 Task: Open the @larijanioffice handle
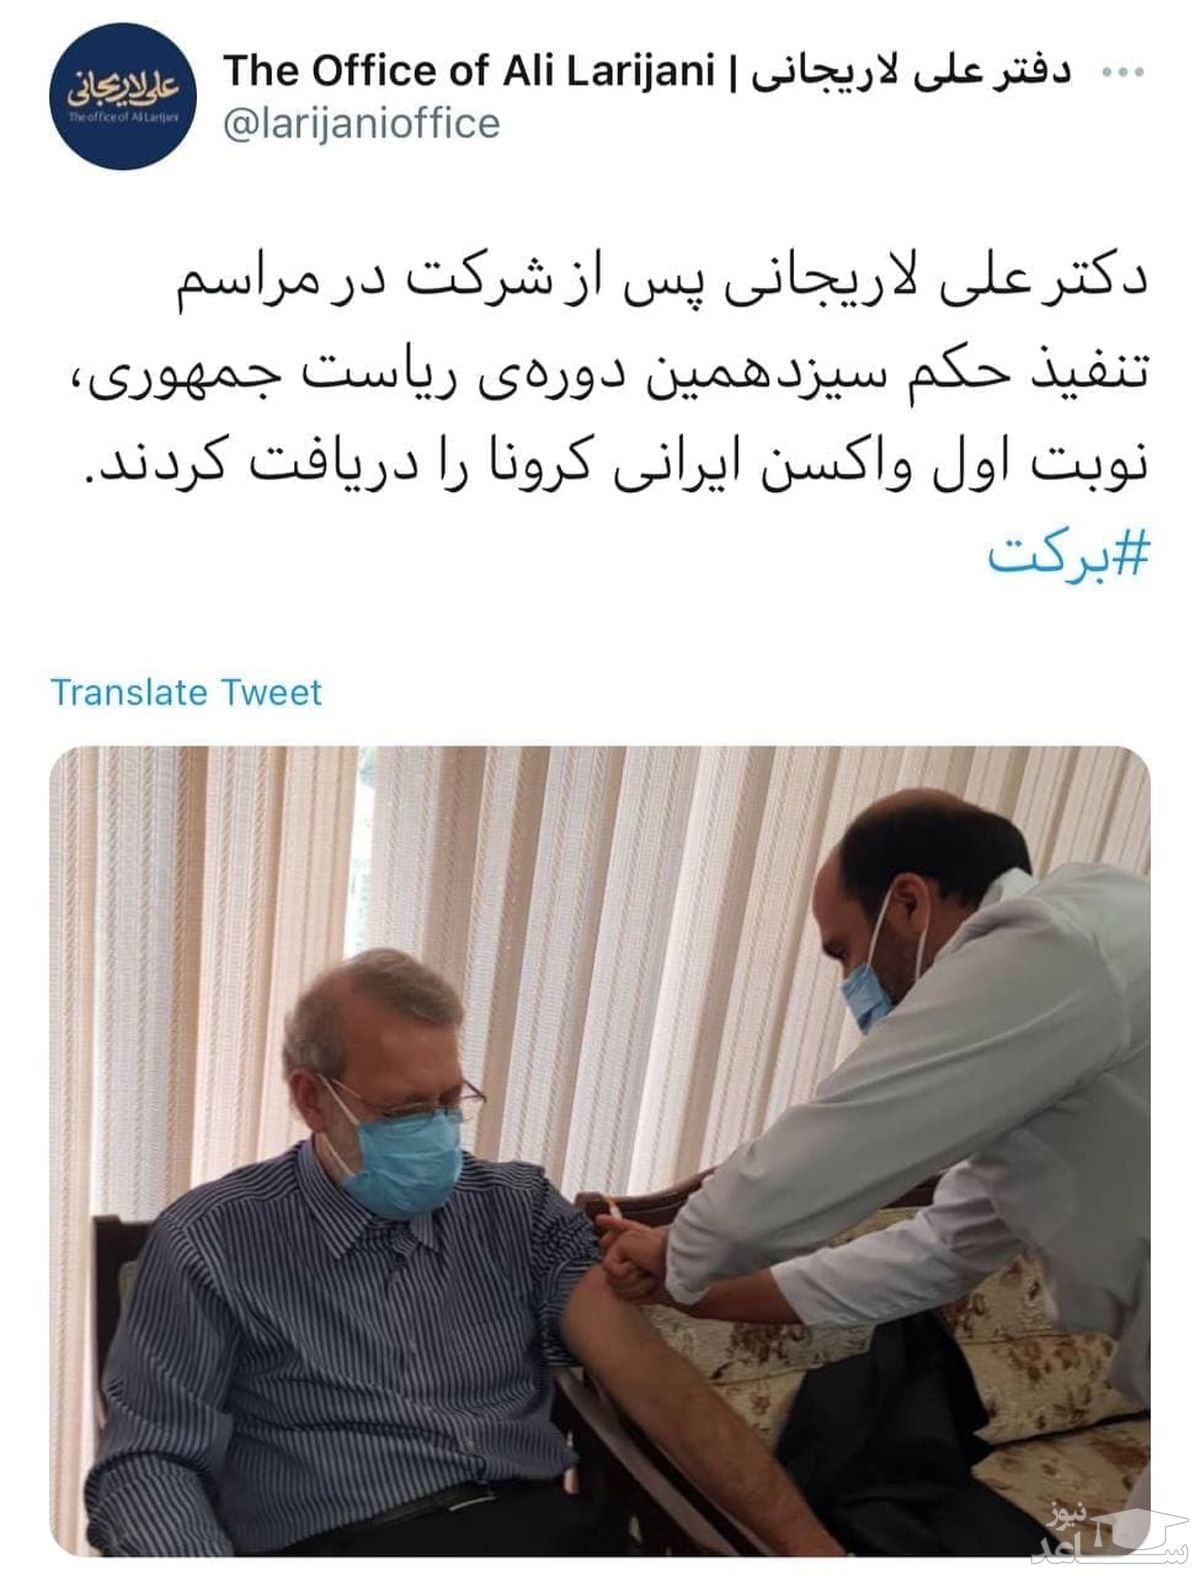point(361,124)
